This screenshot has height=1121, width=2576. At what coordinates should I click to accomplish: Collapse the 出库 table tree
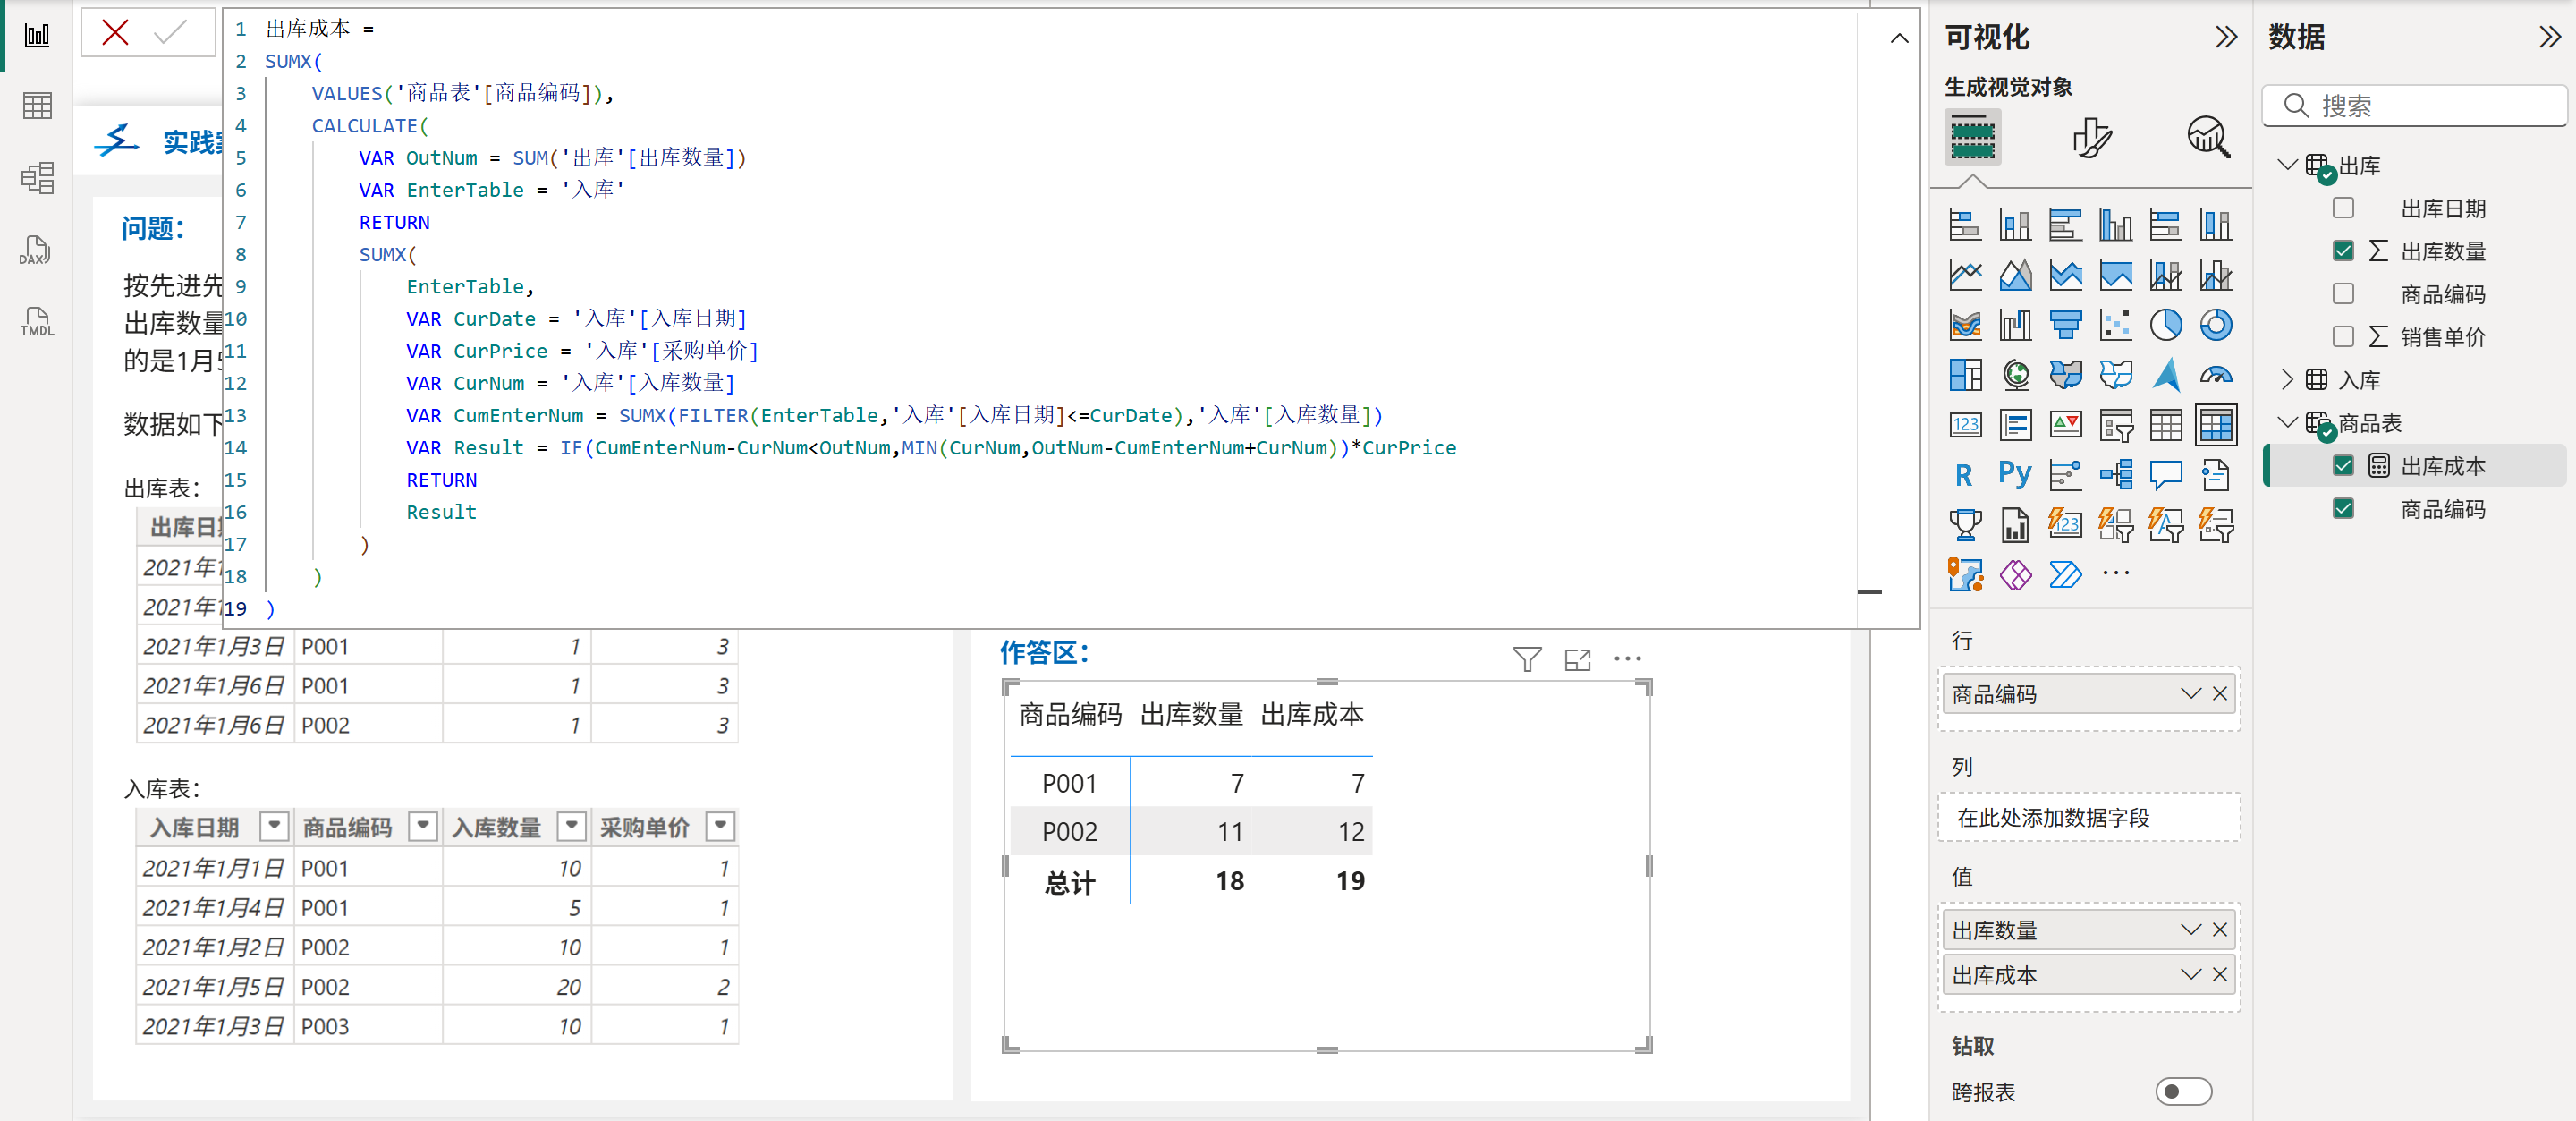[x=2286, y=164]
